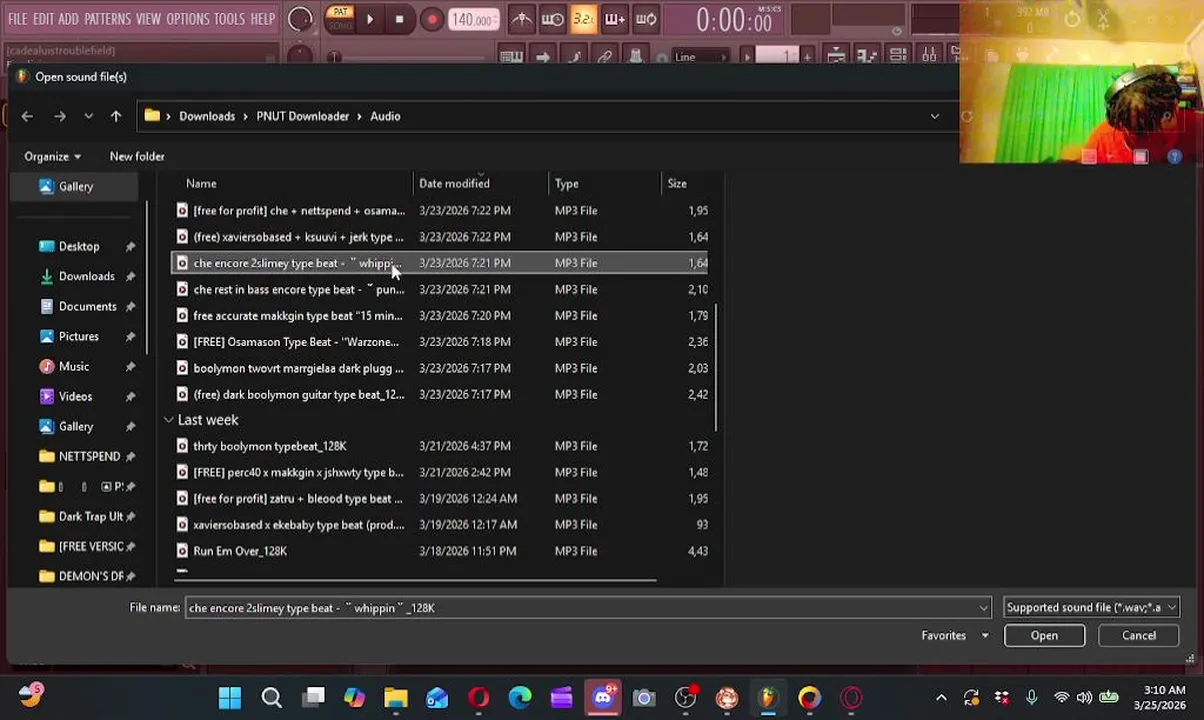Collapse the 'Last week' group

169,420
